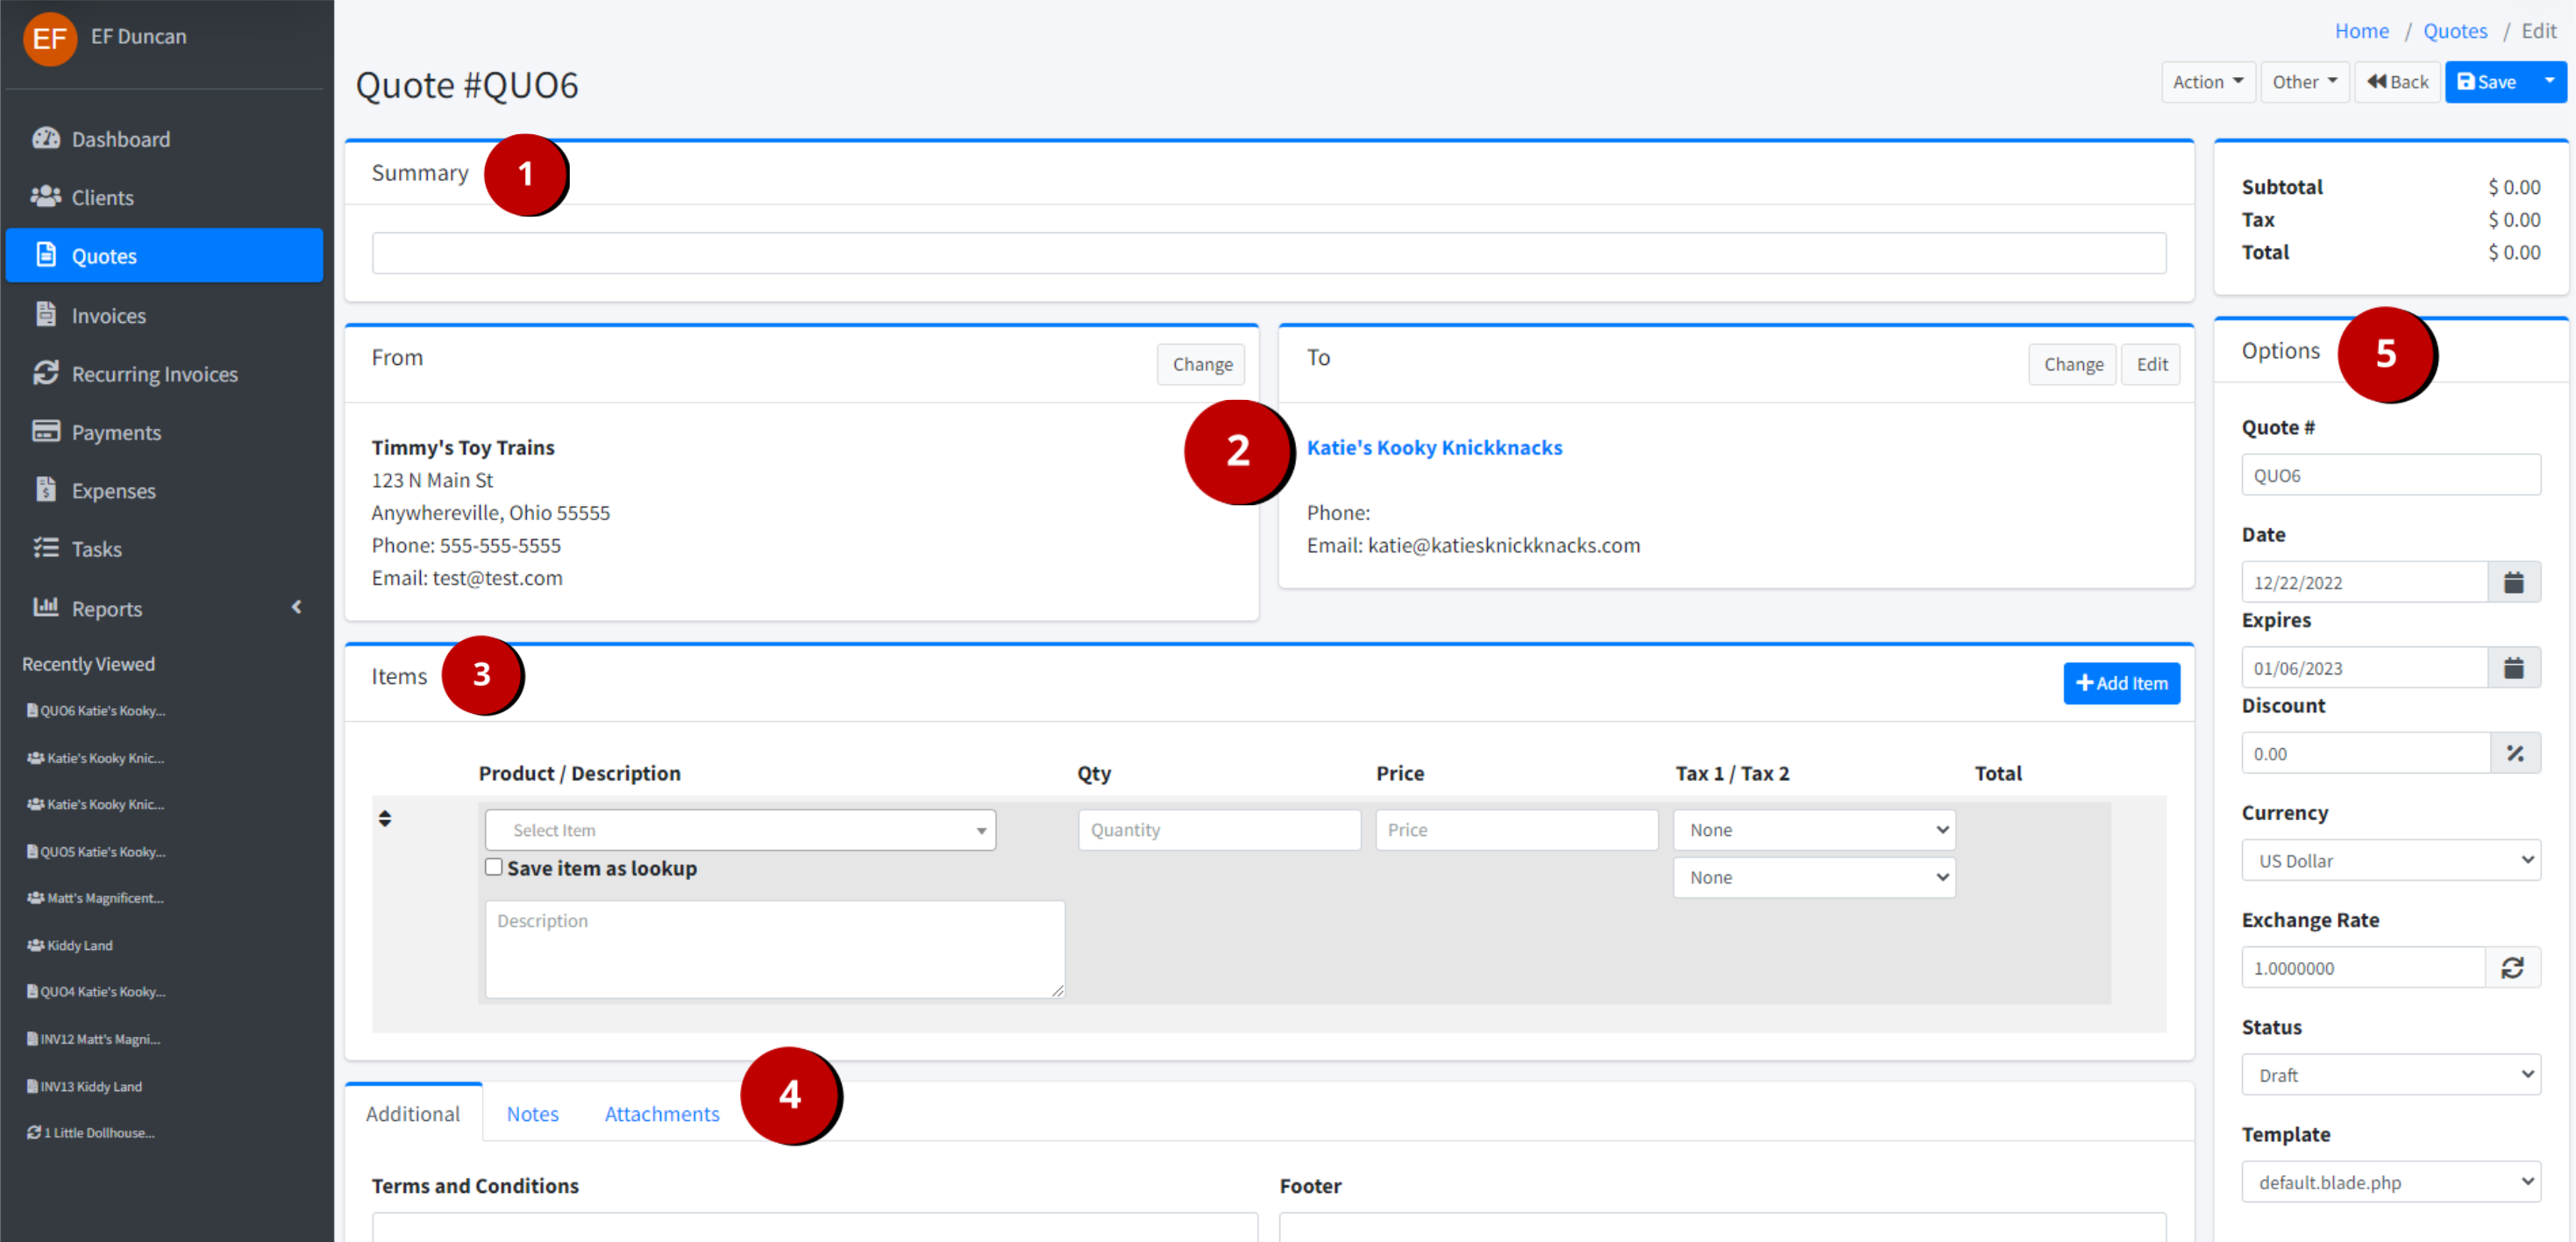Screen dimensions: 2576x1242
Task: Expand the Select Item product dropdown
Action: point(740,830)
